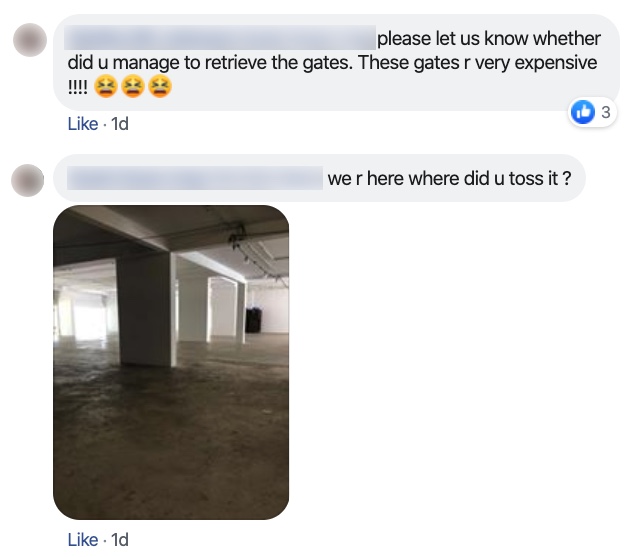Viewport: 627px width, 557px height.
Task: Click the text "These gates r very expensive"
Action: point(477,62)
